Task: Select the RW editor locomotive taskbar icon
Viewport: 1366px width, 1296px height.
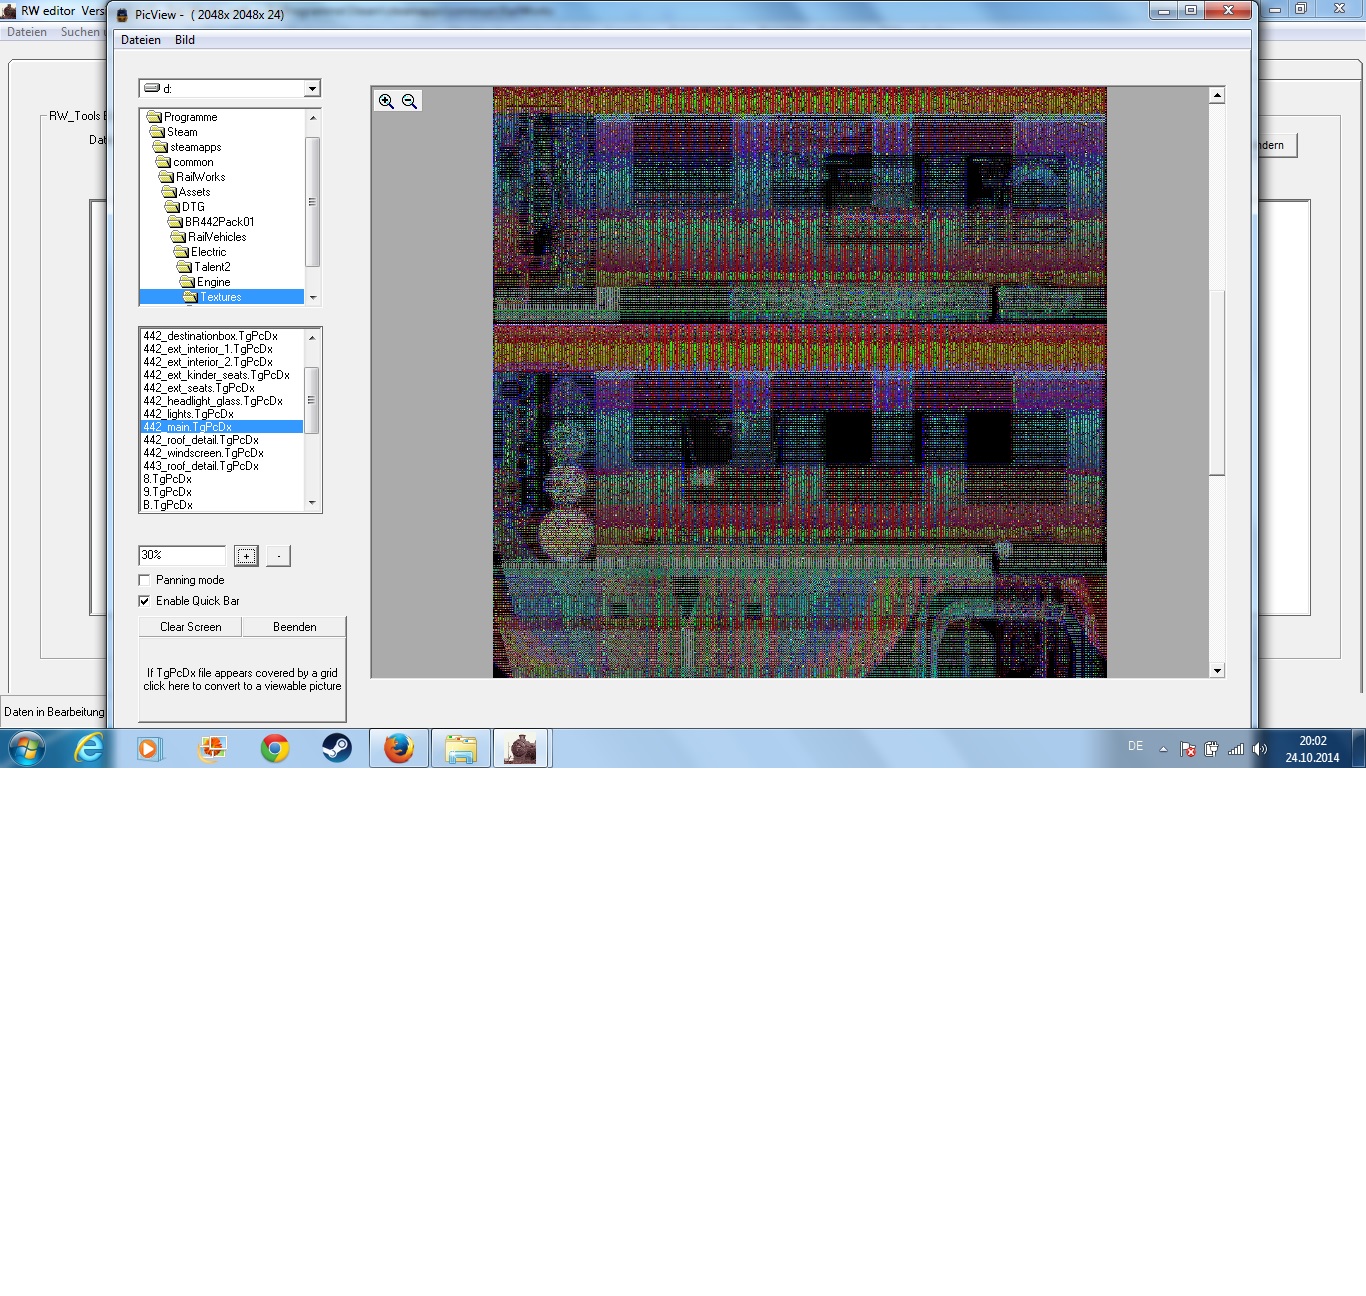Action: pyautogui.click(x=521, y=748)
